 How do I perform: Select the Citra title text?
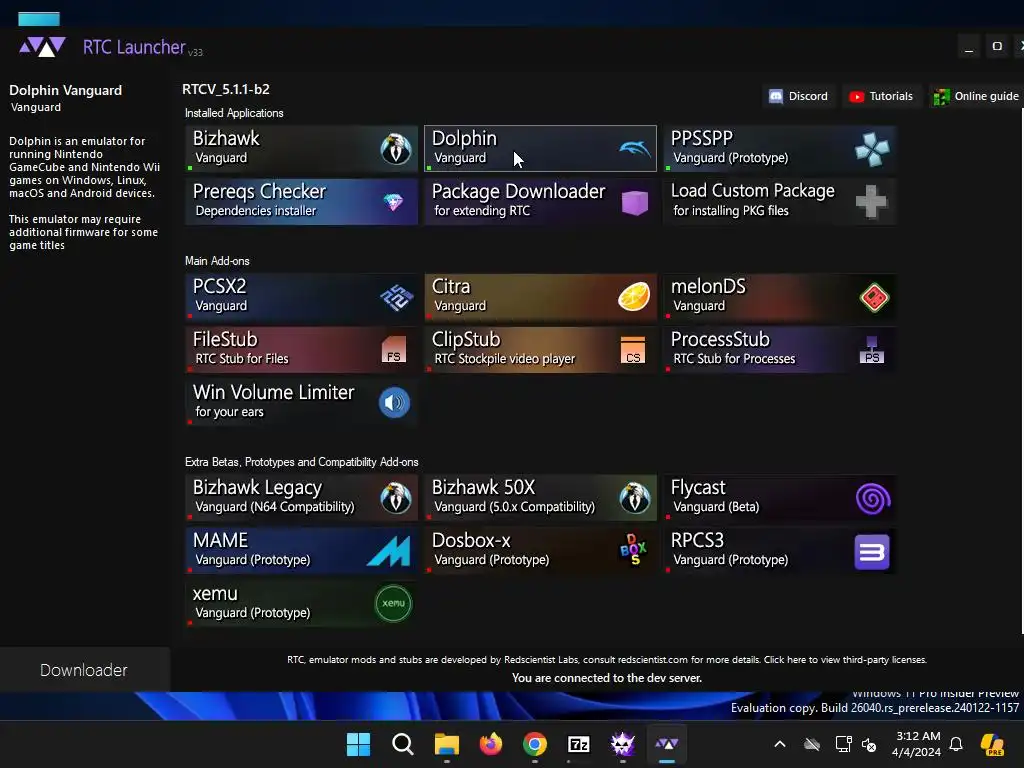(451, 287)
